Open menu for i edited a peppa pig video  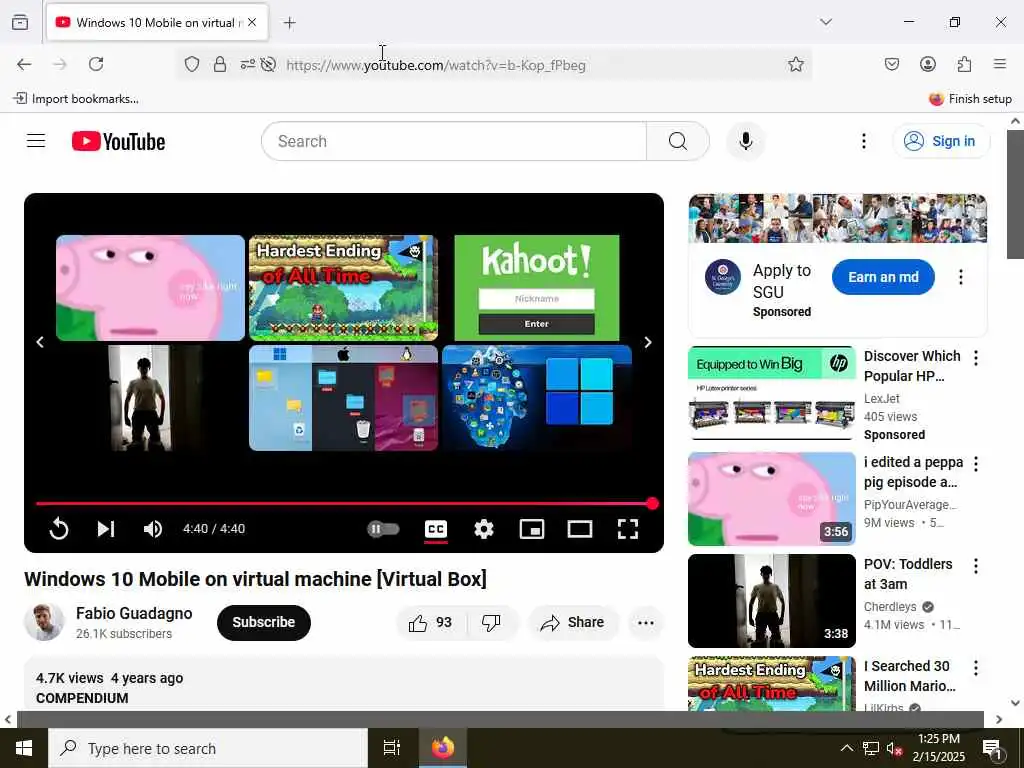tap(976, 464)
